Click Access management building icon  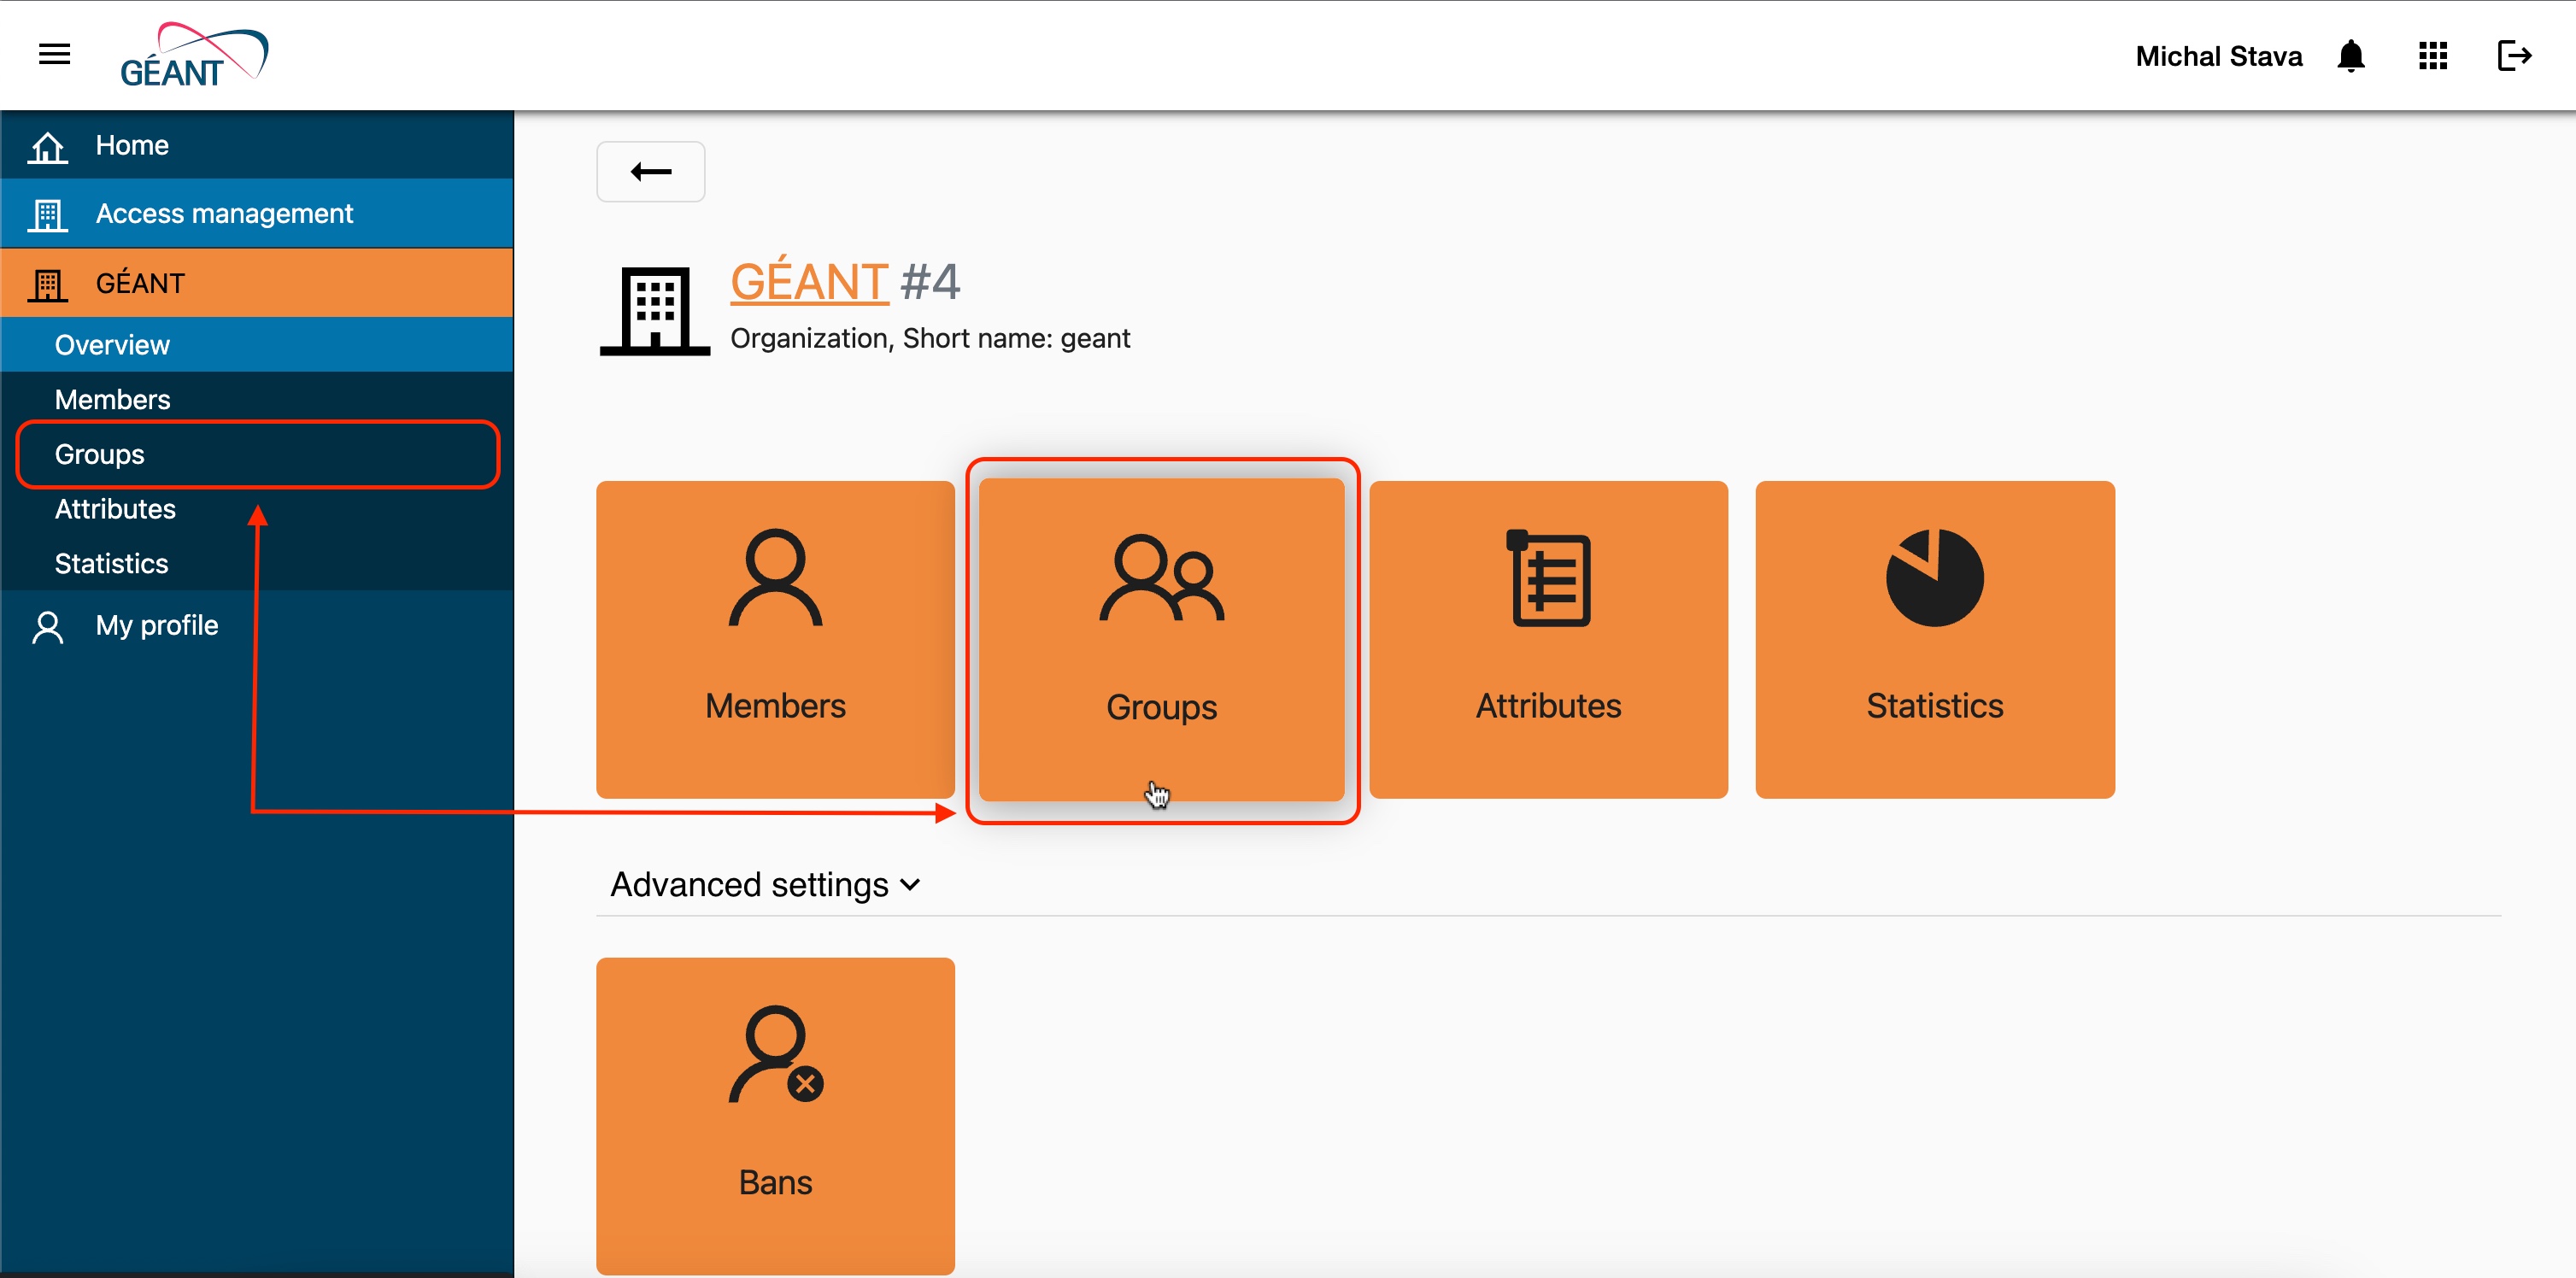point(47,214)
